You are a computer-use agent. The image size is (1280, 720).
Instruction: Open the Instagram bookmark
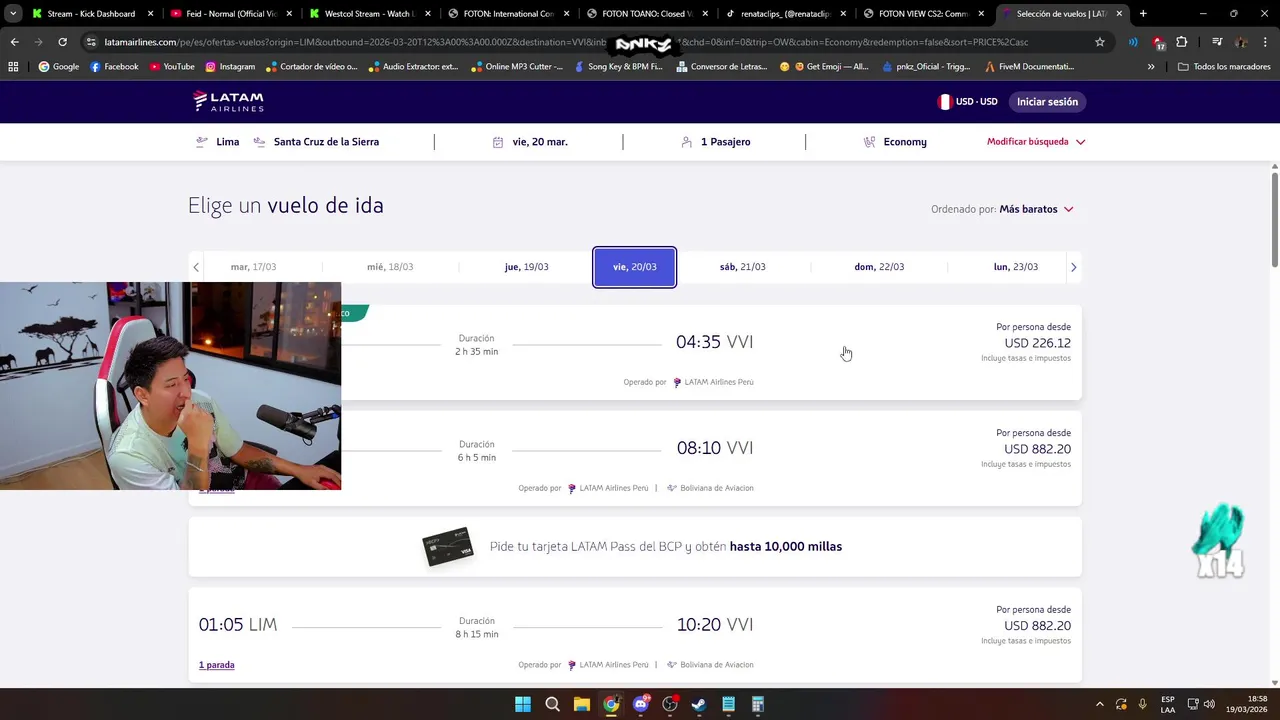[230, 67]
